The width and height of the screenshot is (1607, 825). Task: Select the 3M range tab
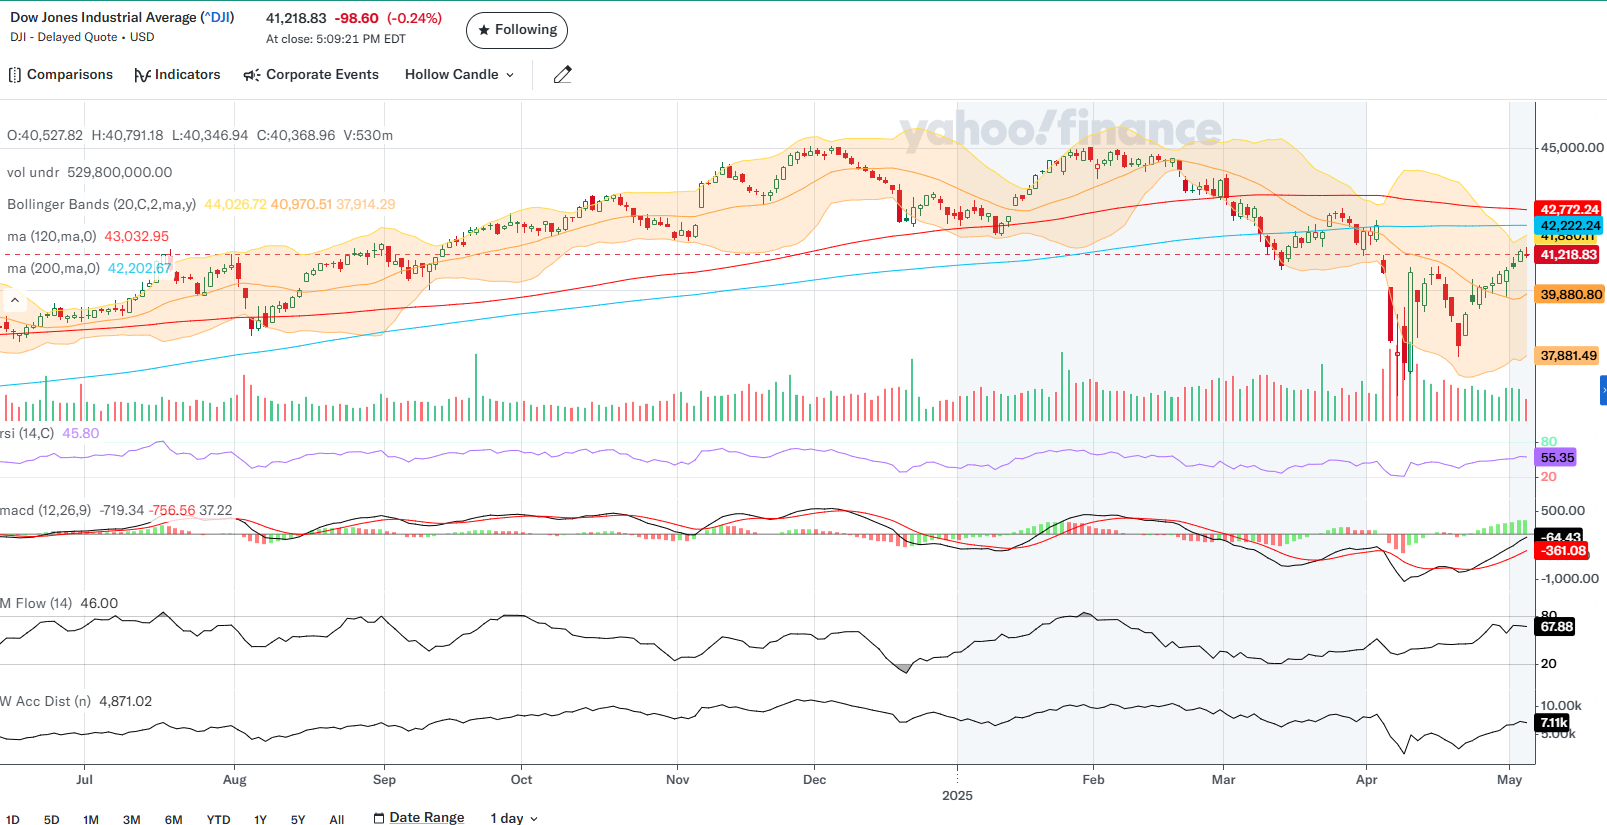tap(132, 819)
